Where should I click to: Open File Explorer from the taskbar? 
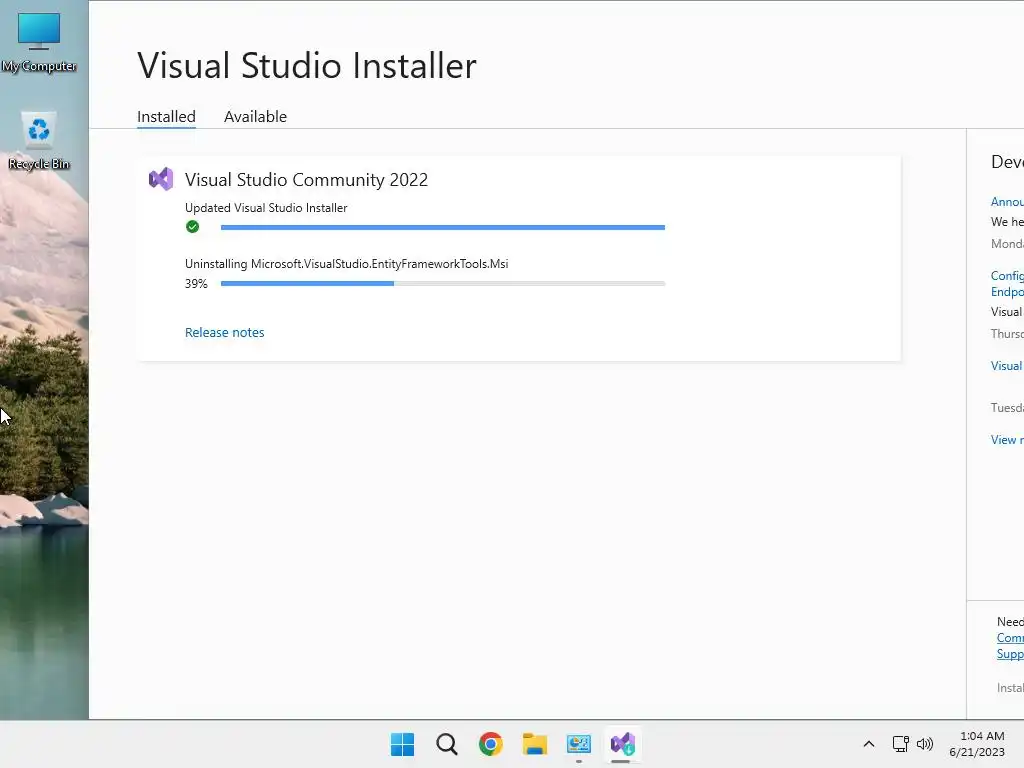click(535, 744)
